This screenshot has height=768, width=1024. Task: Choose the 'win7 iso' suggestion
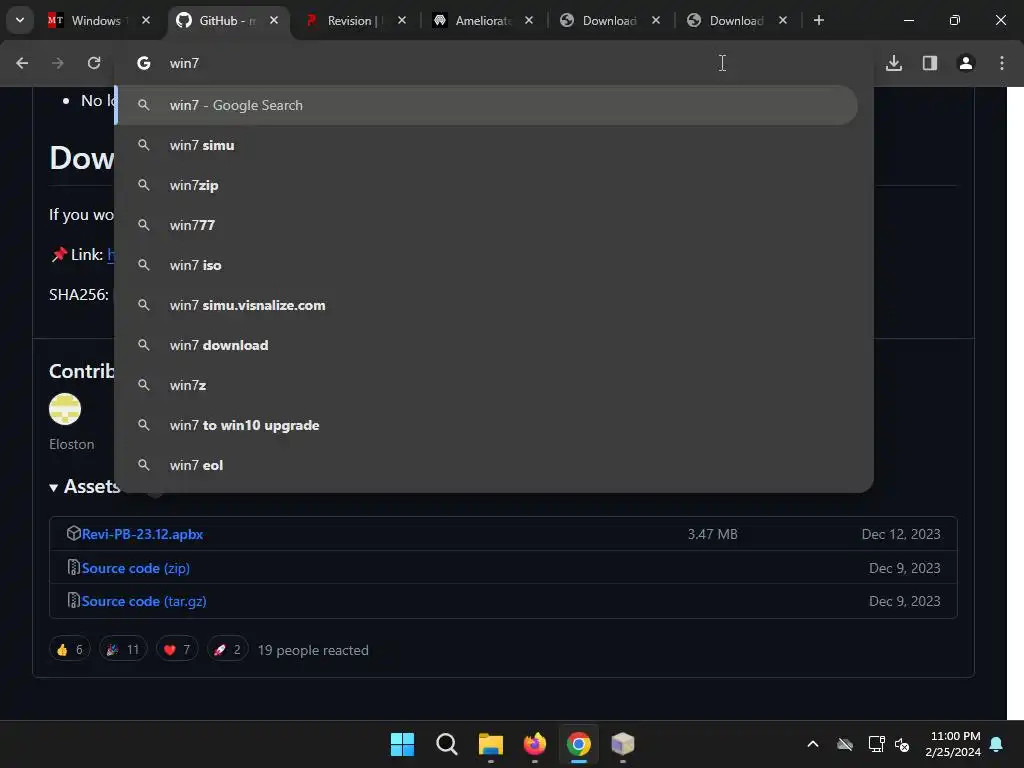487,265
